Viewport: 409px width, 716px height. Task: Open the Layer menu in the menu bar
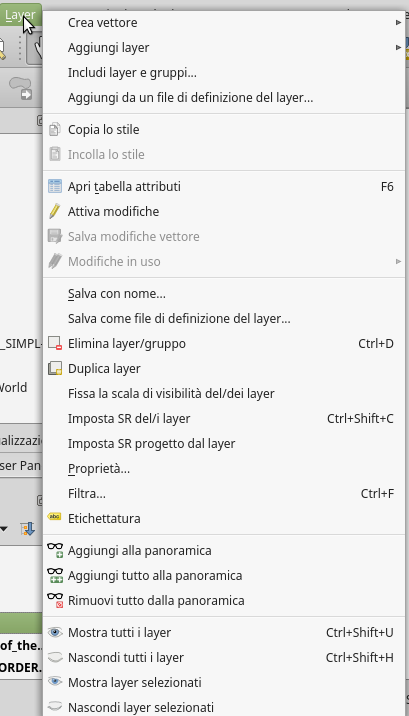pos(21,15)
